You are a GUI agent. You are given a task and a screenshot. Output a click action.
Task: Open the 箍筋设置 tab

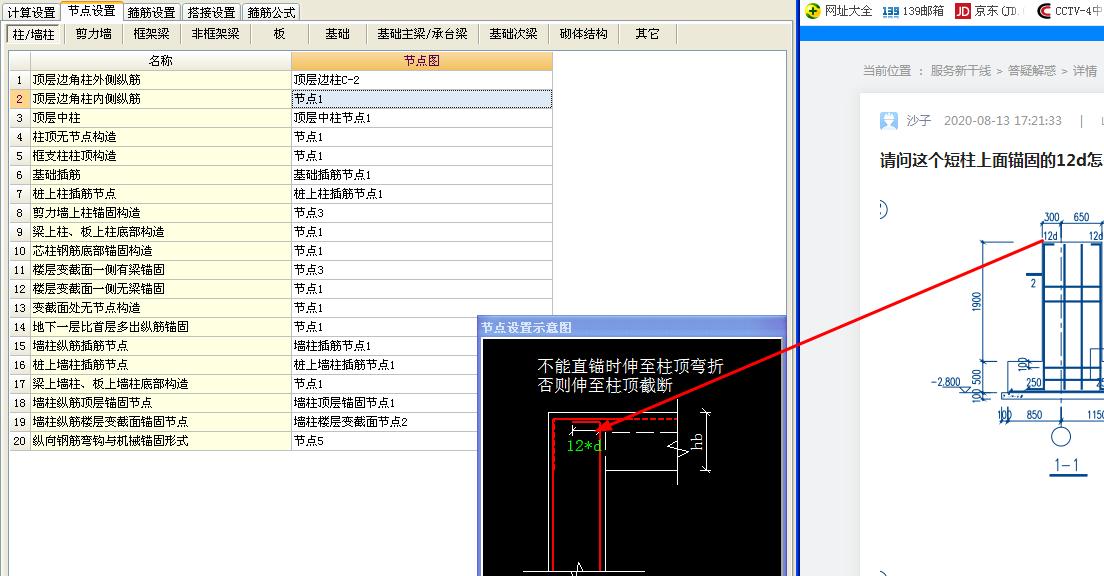point(152,12)
